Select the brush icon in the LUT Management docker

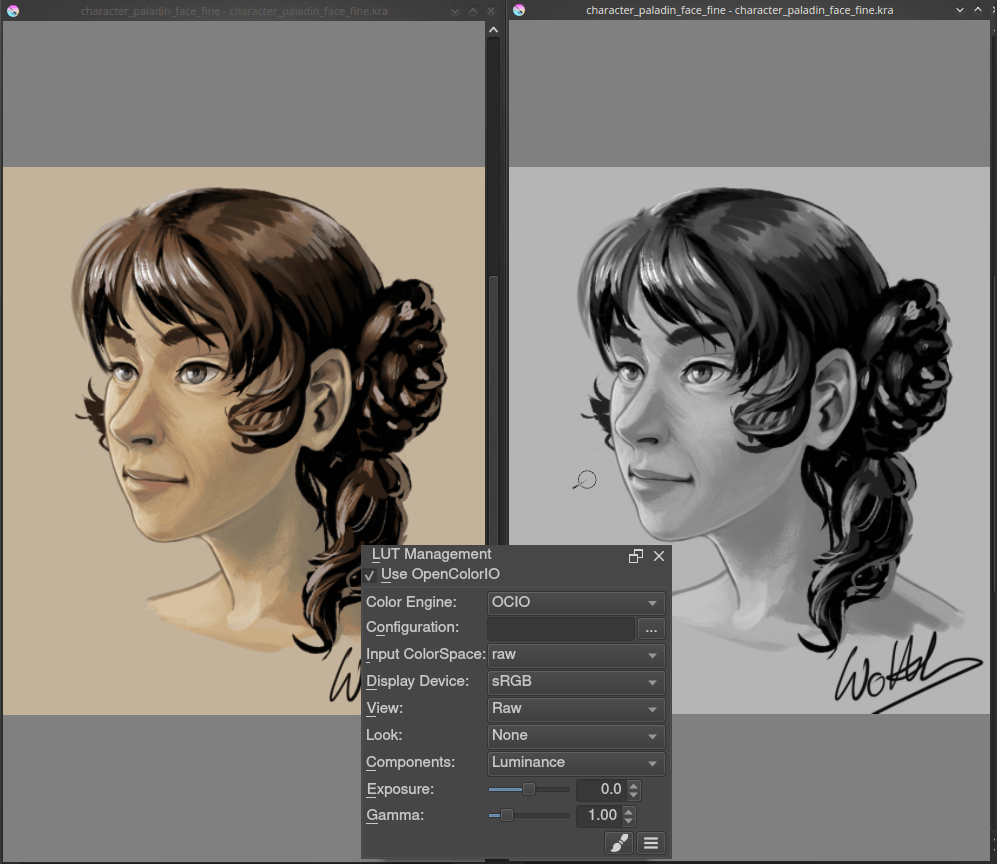pos(618,843)
